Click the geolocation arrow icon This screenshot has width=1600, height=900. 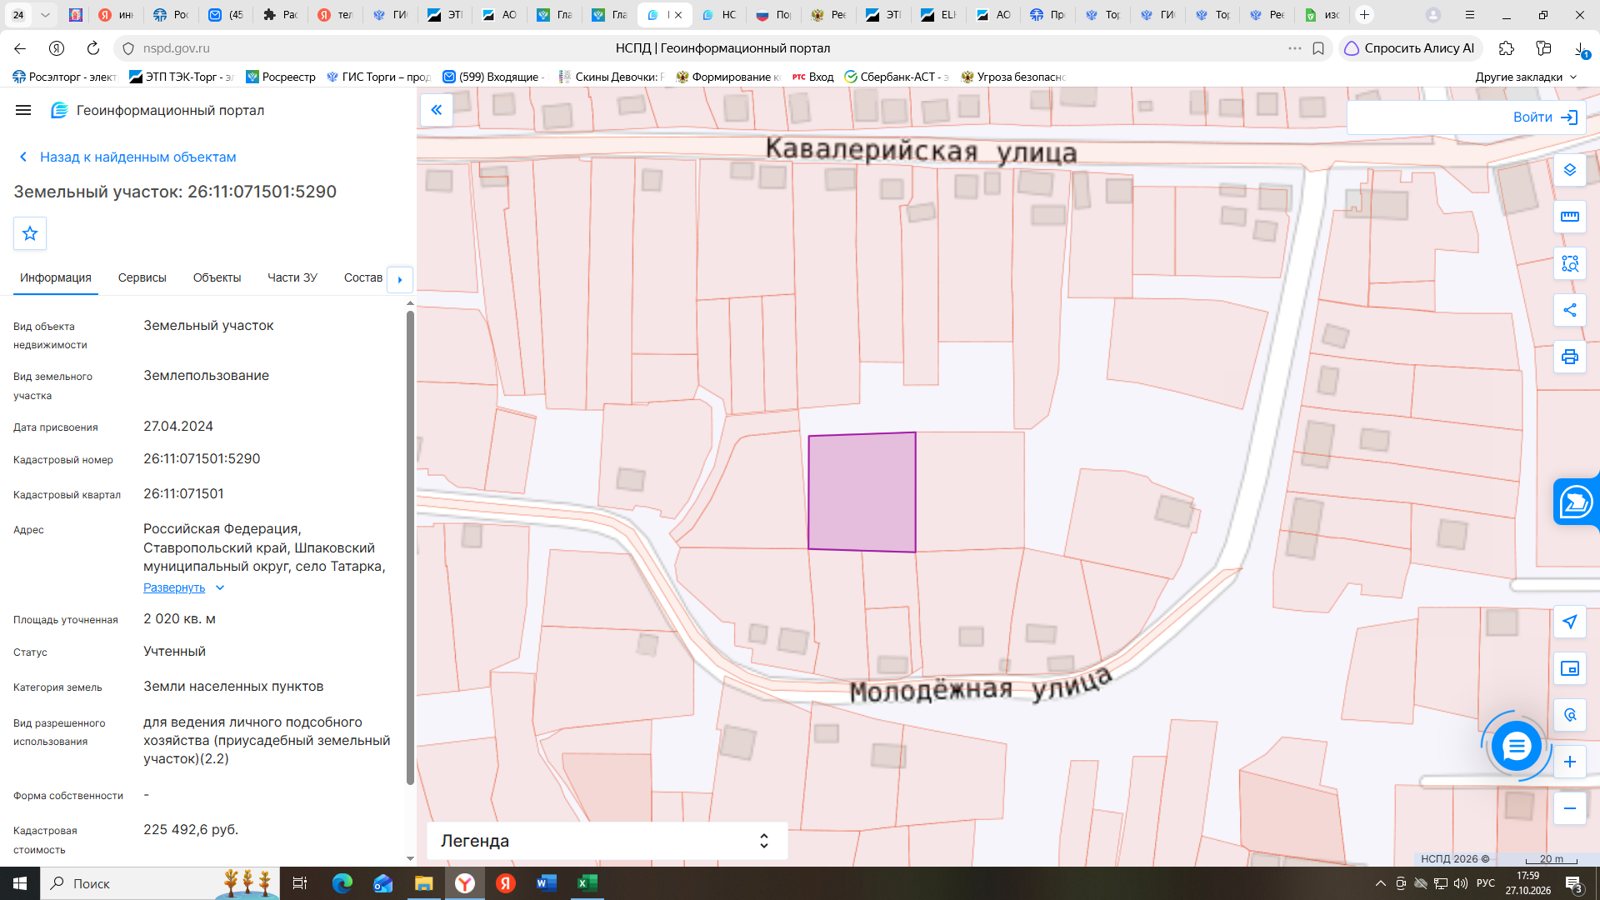click(x=1570, y=622)
